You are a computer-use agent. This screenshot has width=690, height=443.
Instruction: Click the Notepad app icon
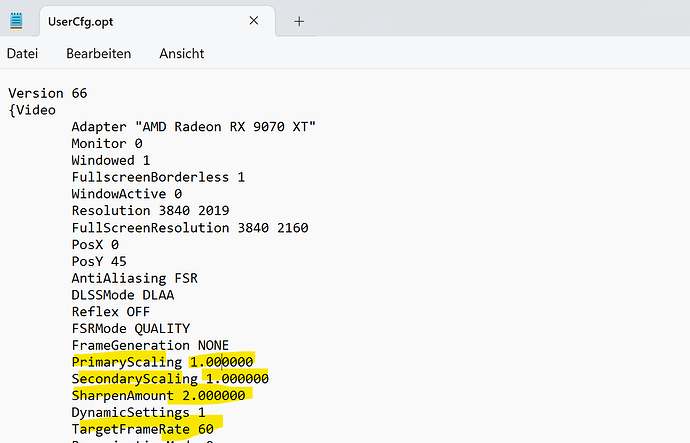click(x=16, y=21)
